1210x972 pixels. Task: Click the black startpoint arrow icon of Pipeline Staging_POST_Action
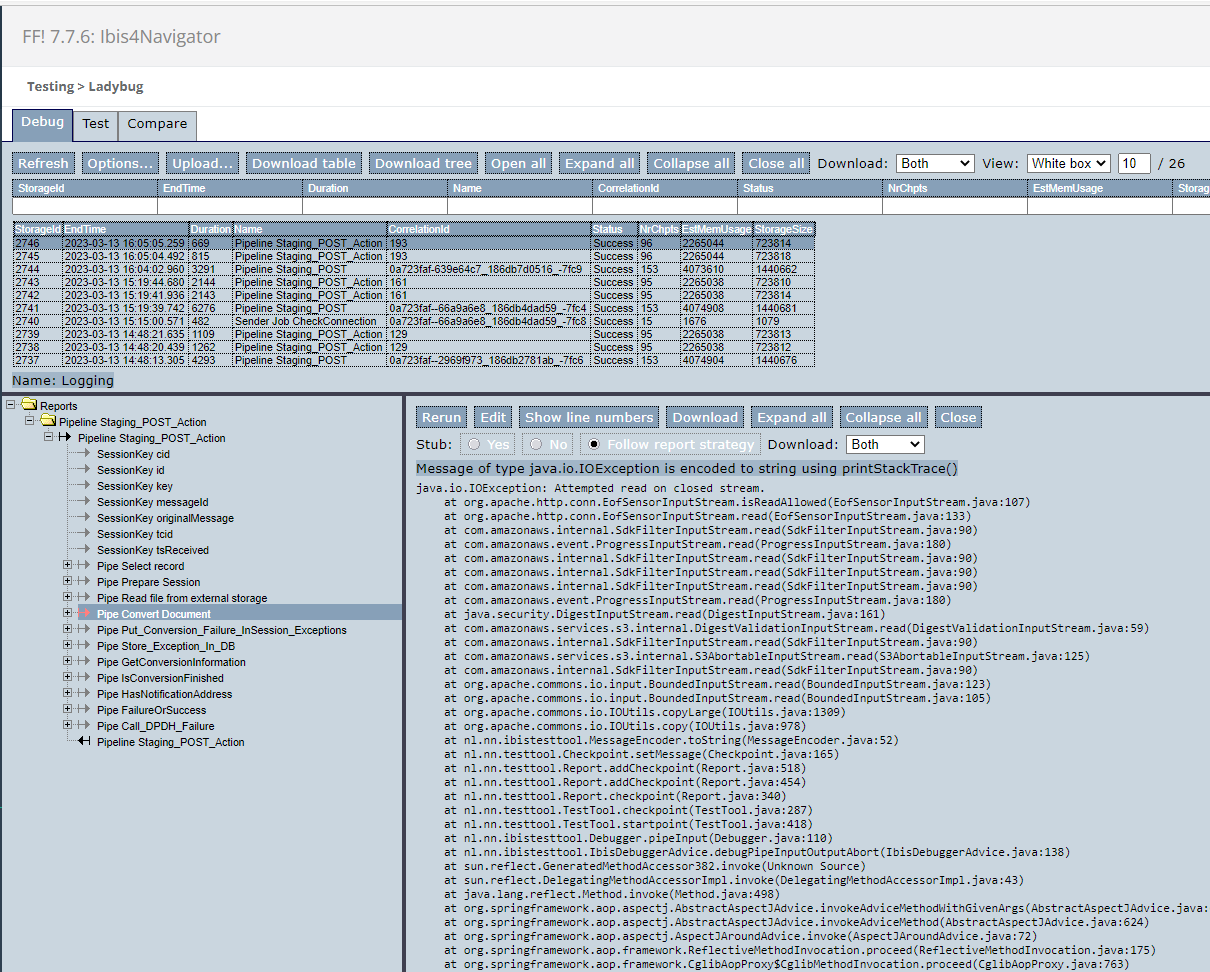coord(65,438)
